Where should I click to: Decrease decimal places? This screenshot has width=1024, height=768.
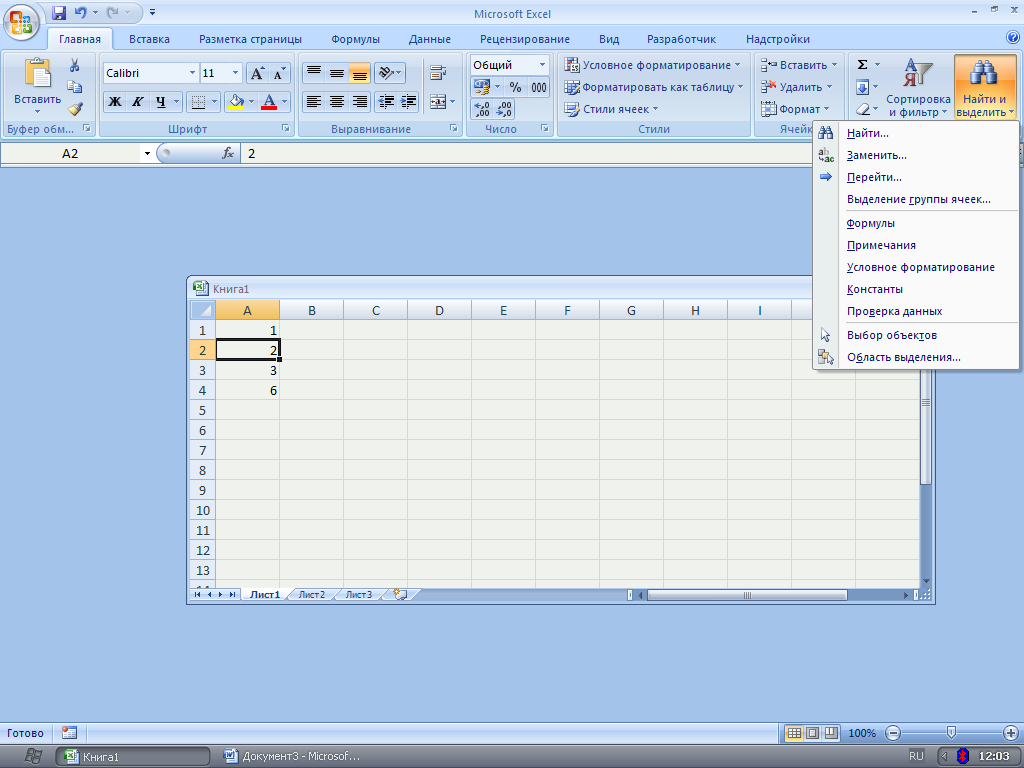(504, 109)
